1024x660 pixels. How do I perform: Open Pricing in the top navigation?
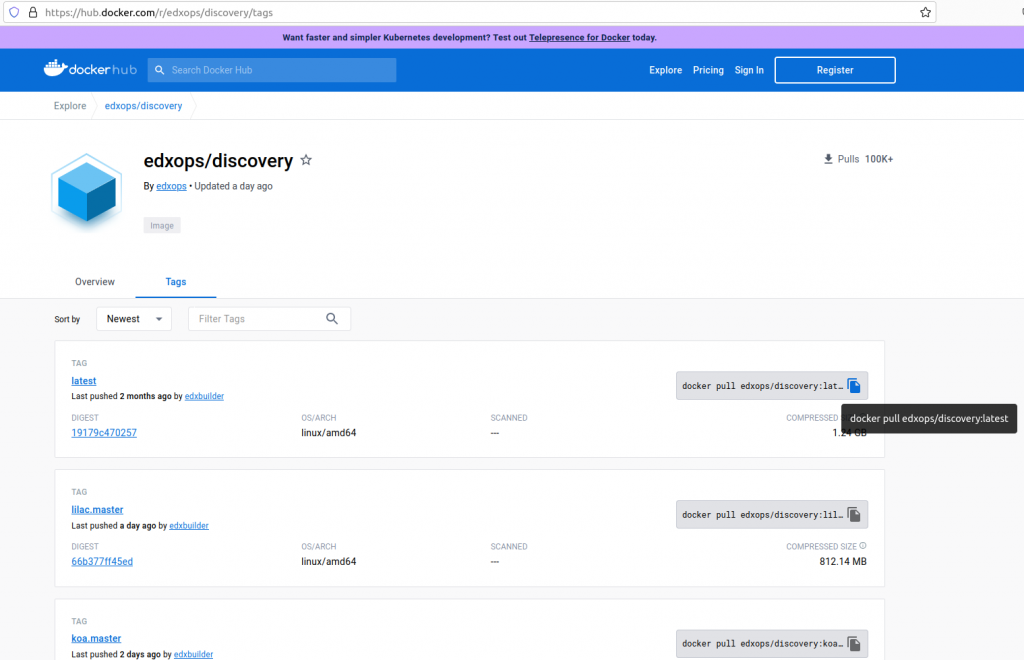coord(708,70)
